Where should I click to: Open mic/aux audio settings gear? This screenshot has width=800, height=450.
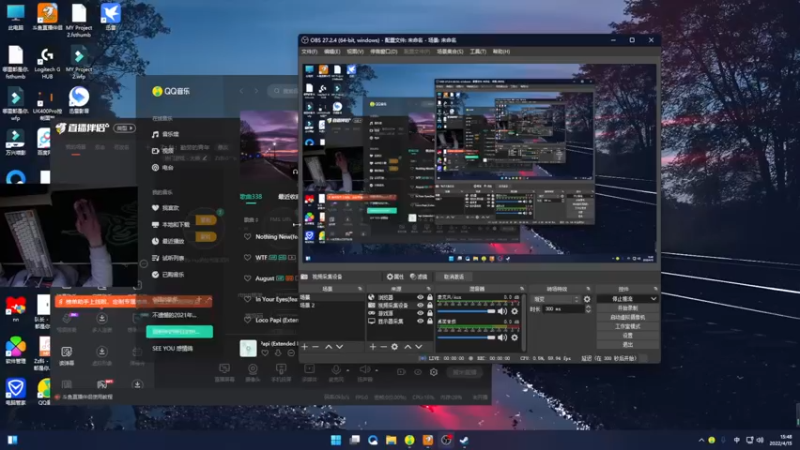click(x=514, y=311)
